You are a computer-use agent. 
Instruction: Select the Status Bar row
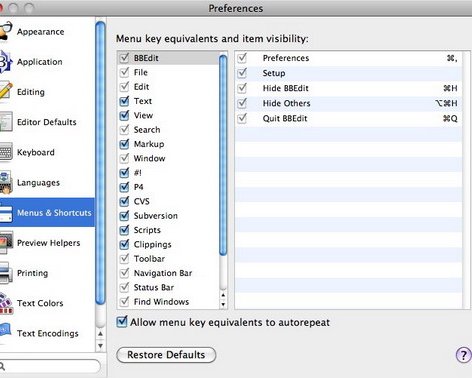tap(168, 287)
